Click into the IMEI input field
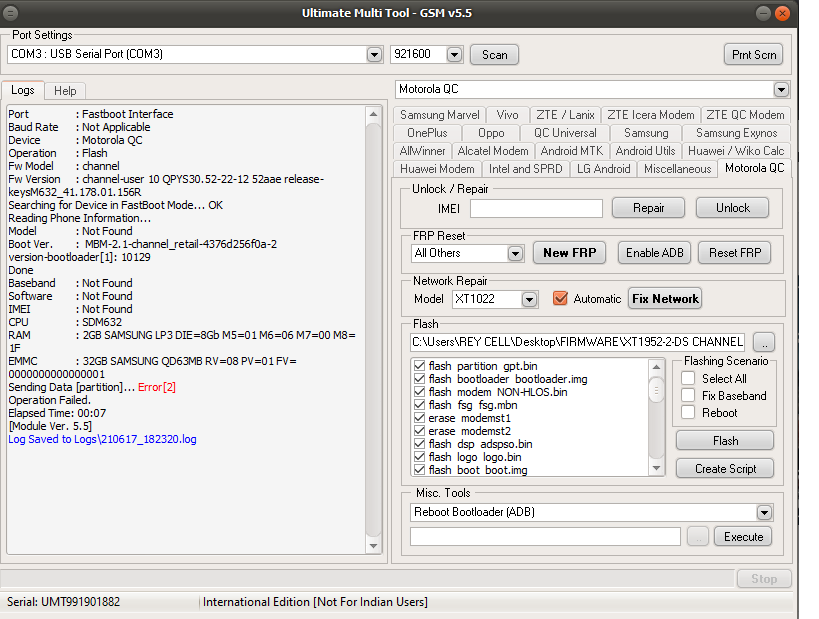 click(x=536, y=208)
